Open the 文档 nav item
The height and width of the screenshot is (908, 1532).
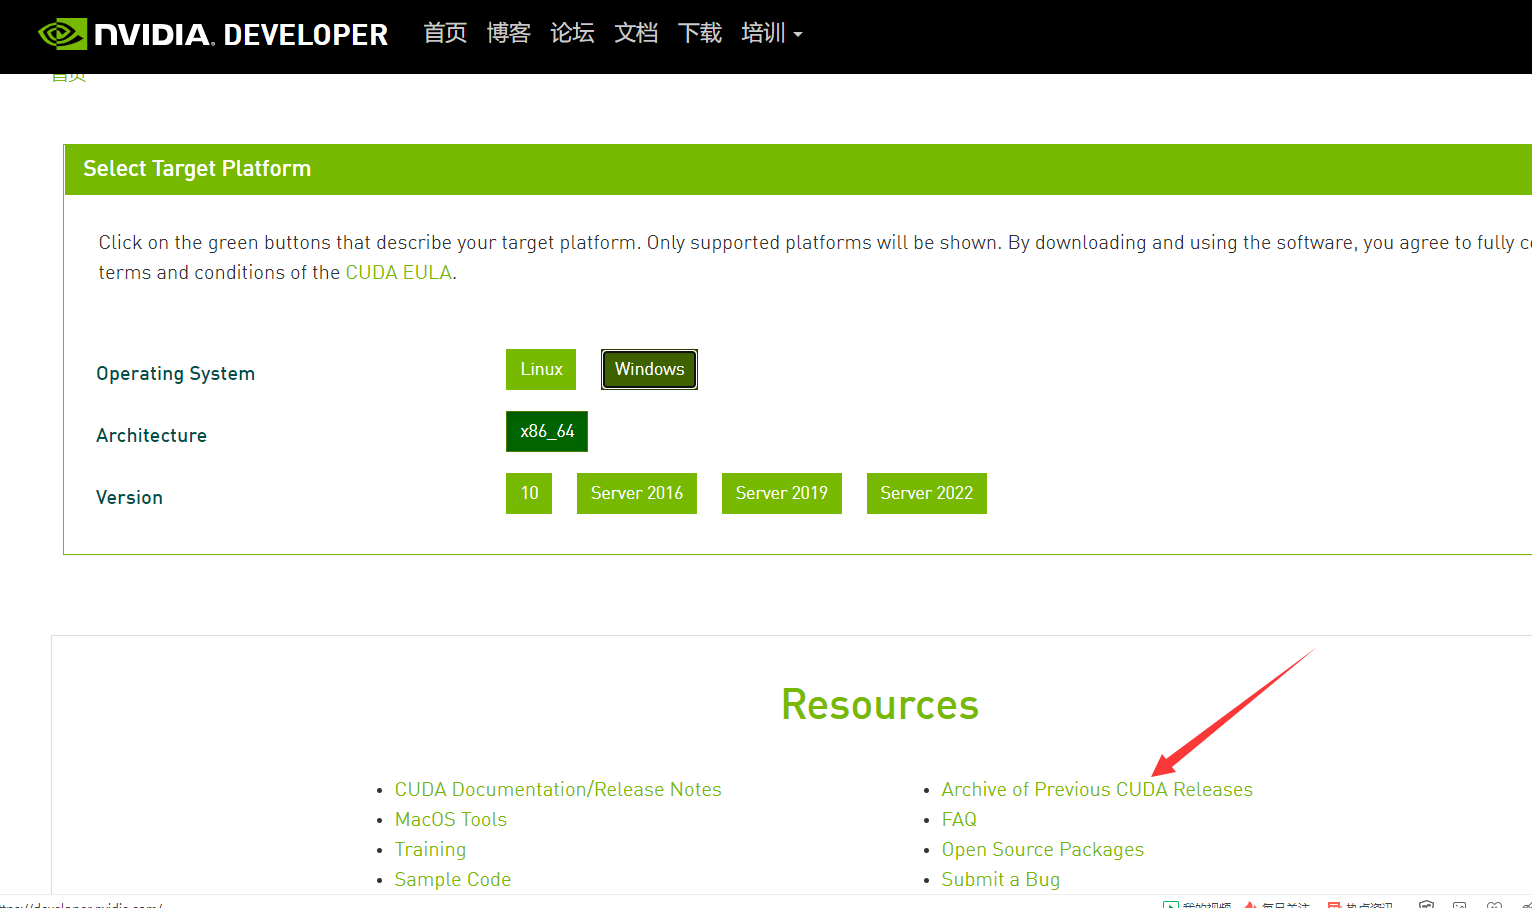pyautogui.click(x=636, y=33)
